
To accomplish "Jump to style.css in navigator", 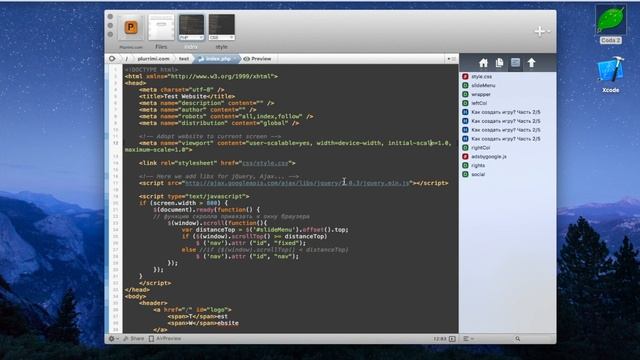I will pyautogui.click(x=481, y=76).
